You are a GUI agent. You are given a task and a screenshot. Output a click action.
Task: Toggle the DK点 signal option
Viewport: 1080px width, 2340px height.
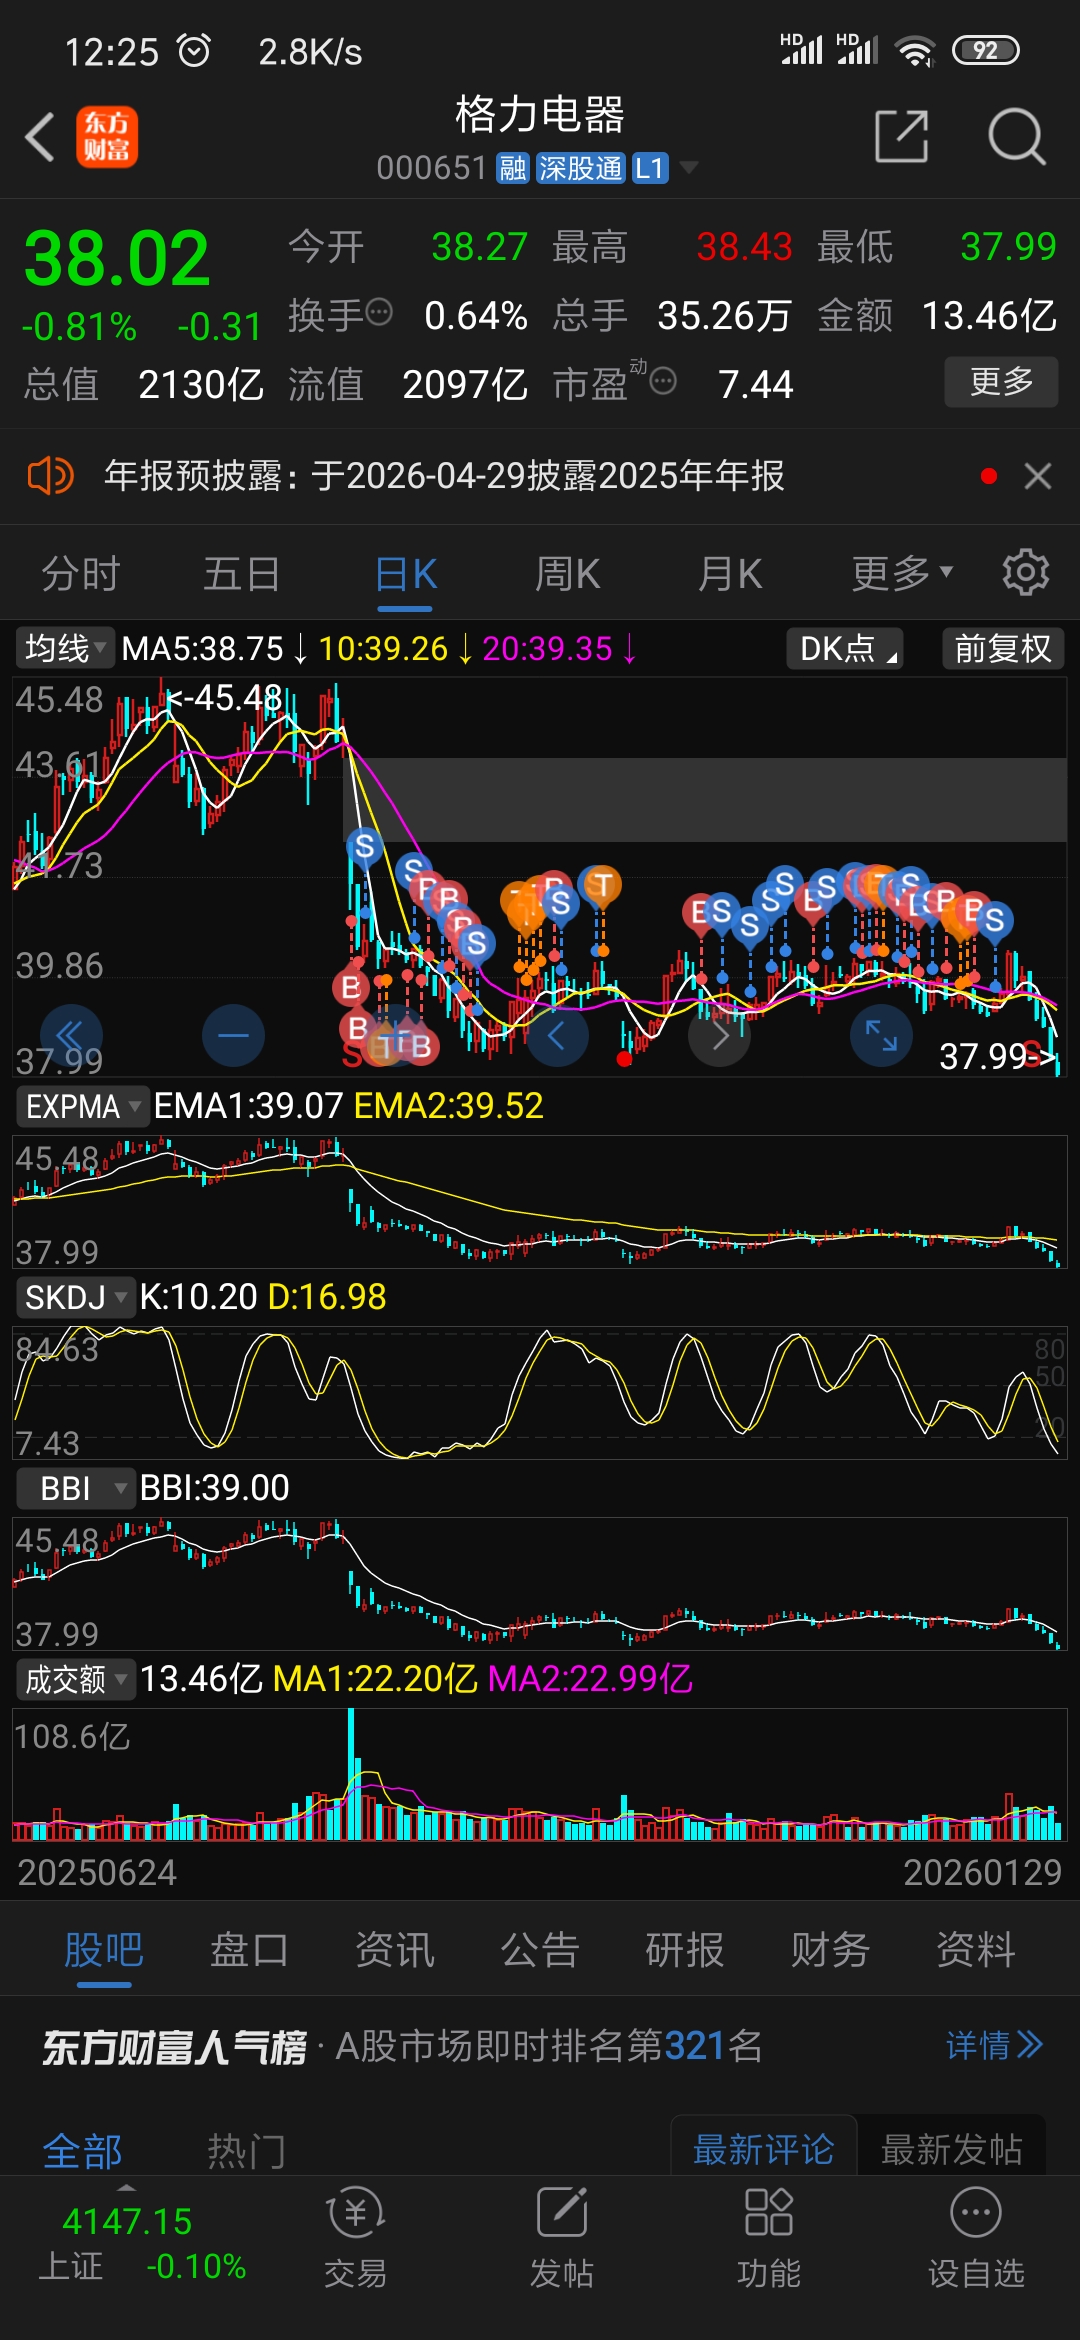pos(846,648)
